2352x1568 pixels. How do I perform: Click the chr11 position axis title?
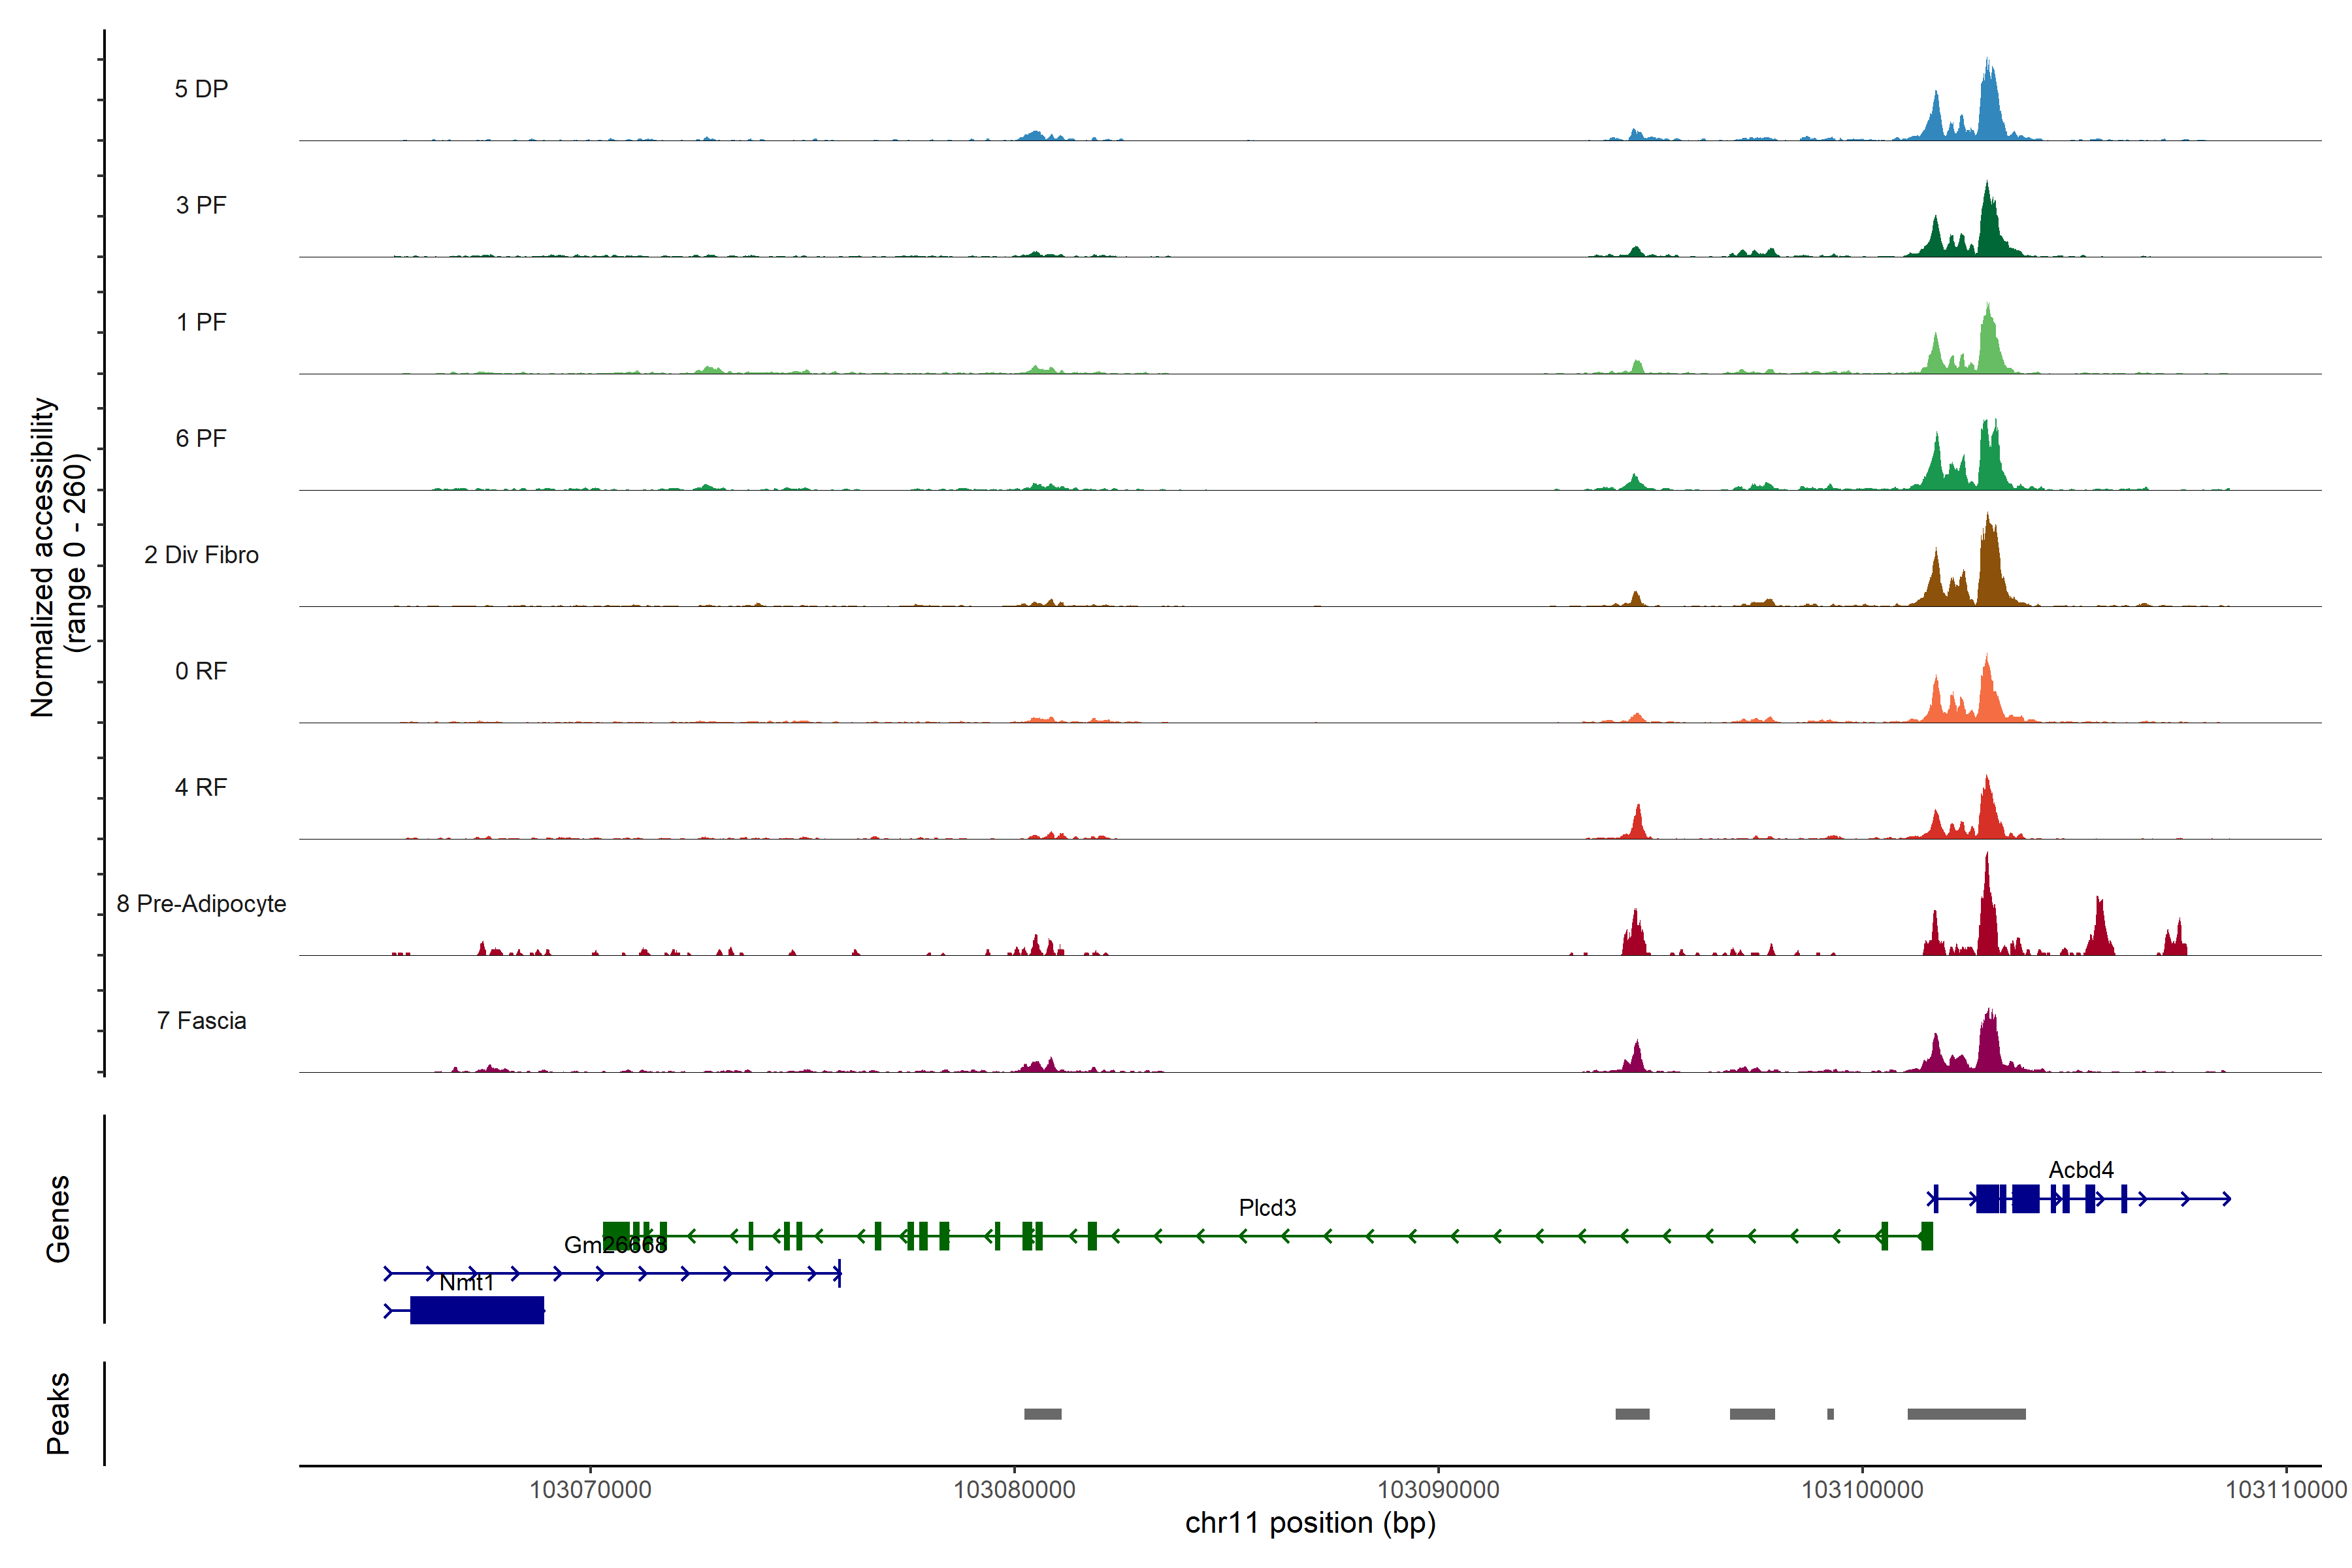coord(1310,1523)
